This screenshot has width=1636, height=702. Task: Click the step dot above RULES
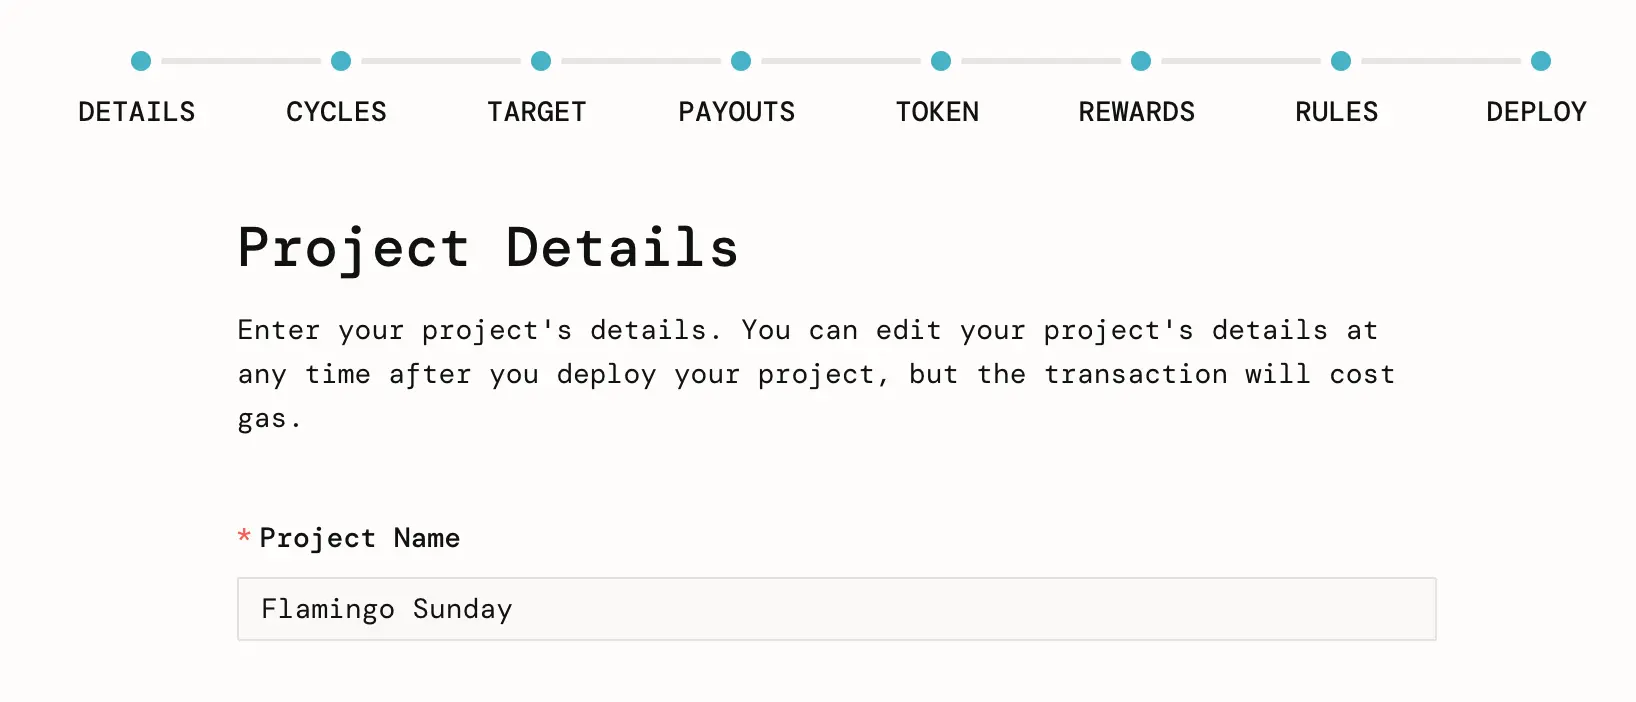pyautogui.click(x=1341, y=61)
